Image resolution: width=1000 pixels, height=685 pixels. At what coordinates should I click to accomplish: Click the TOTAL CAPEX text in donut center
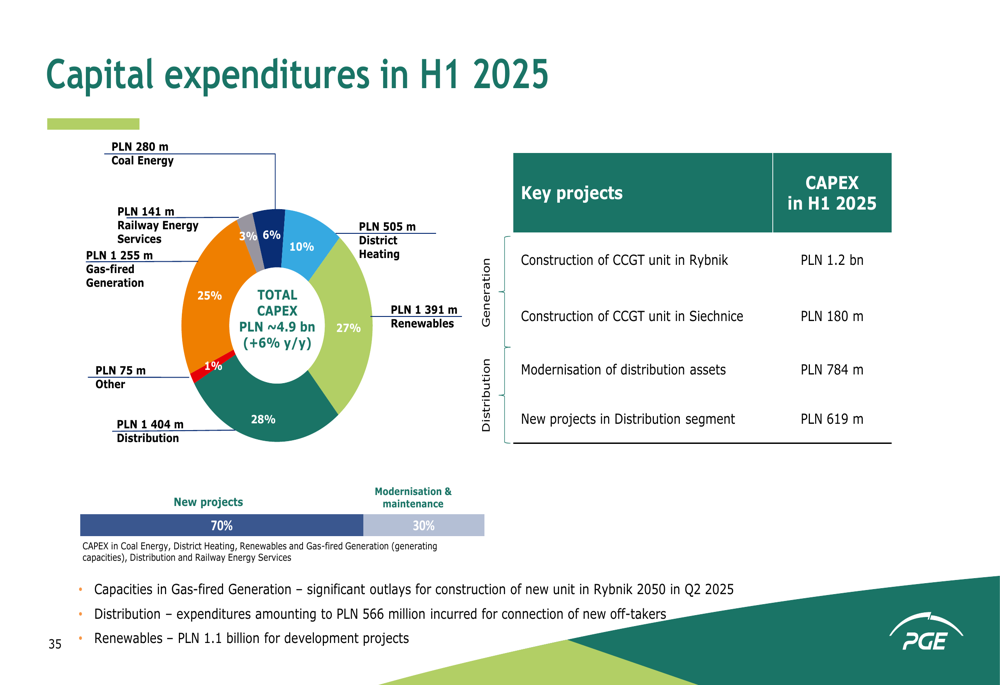pos(277,303)
